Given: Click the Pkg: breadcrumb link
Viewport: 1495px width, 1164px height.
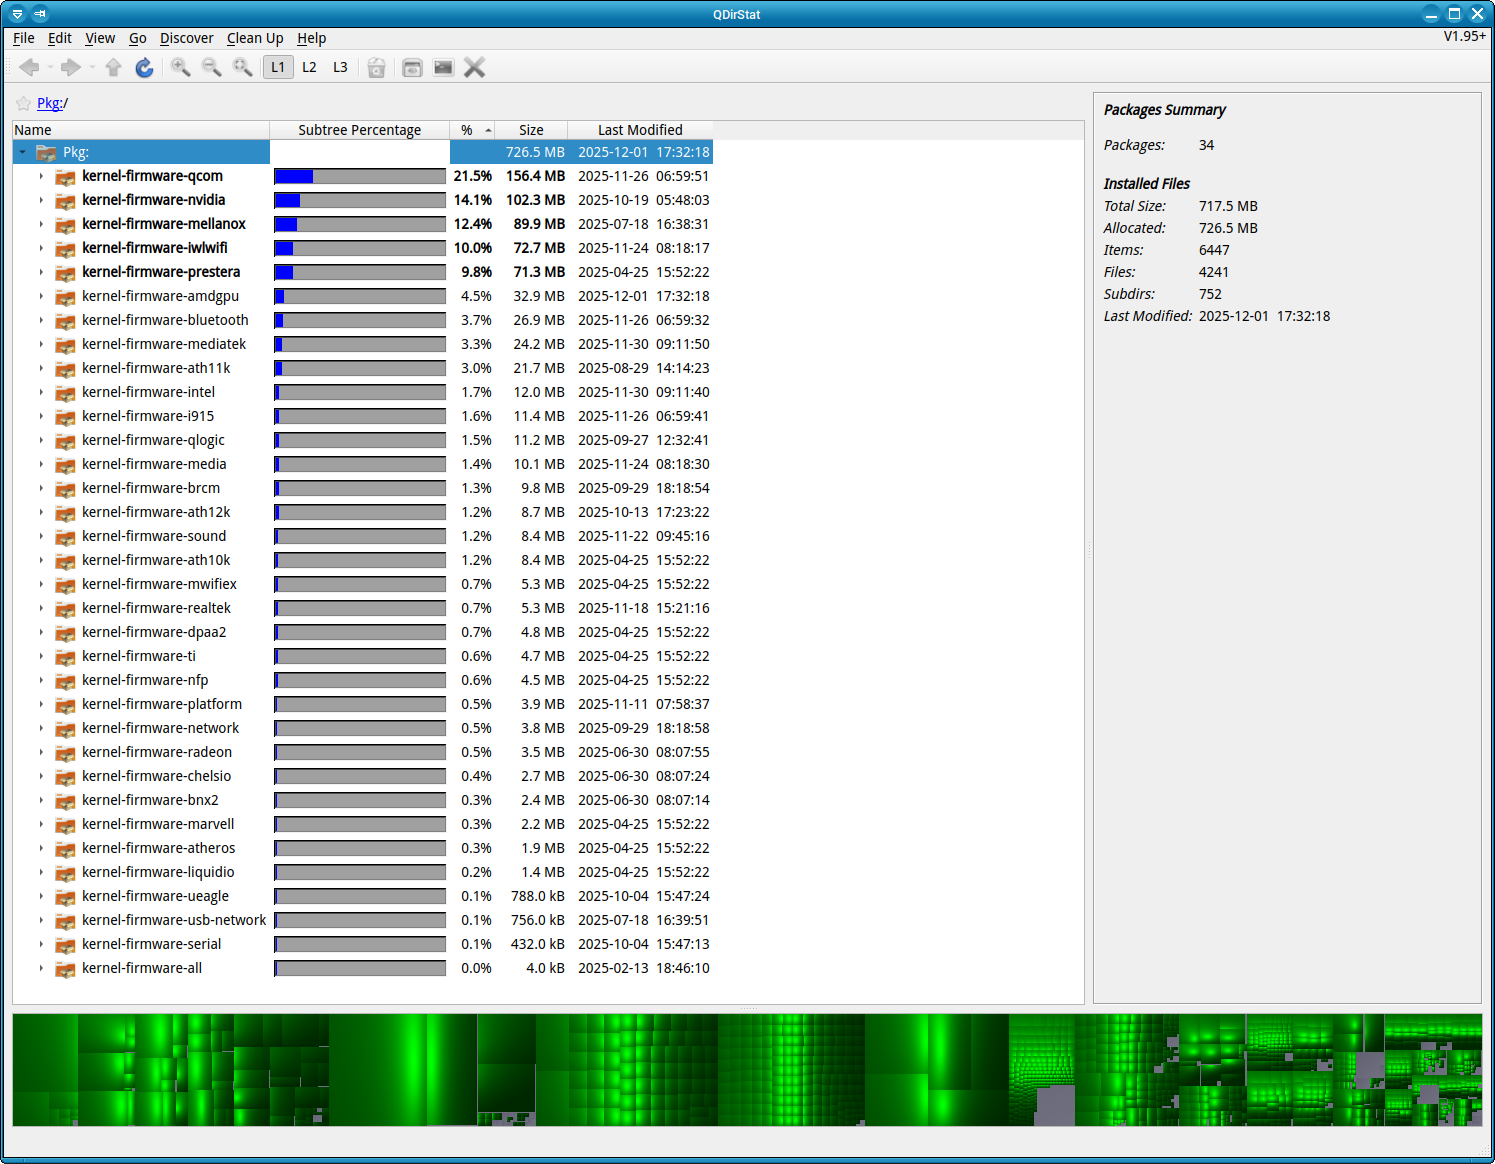Looking at the screenshot, I should point(50,103).
